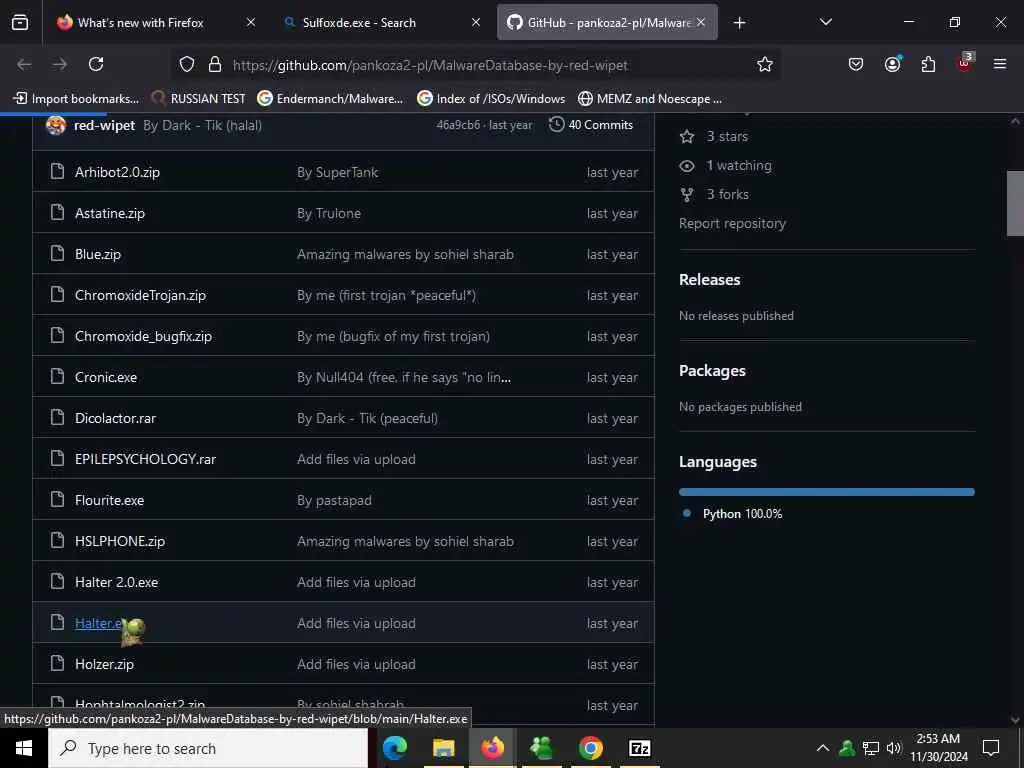1024x768 pixels.
Task: Open a new browser tab
Action: coord(739,23)
